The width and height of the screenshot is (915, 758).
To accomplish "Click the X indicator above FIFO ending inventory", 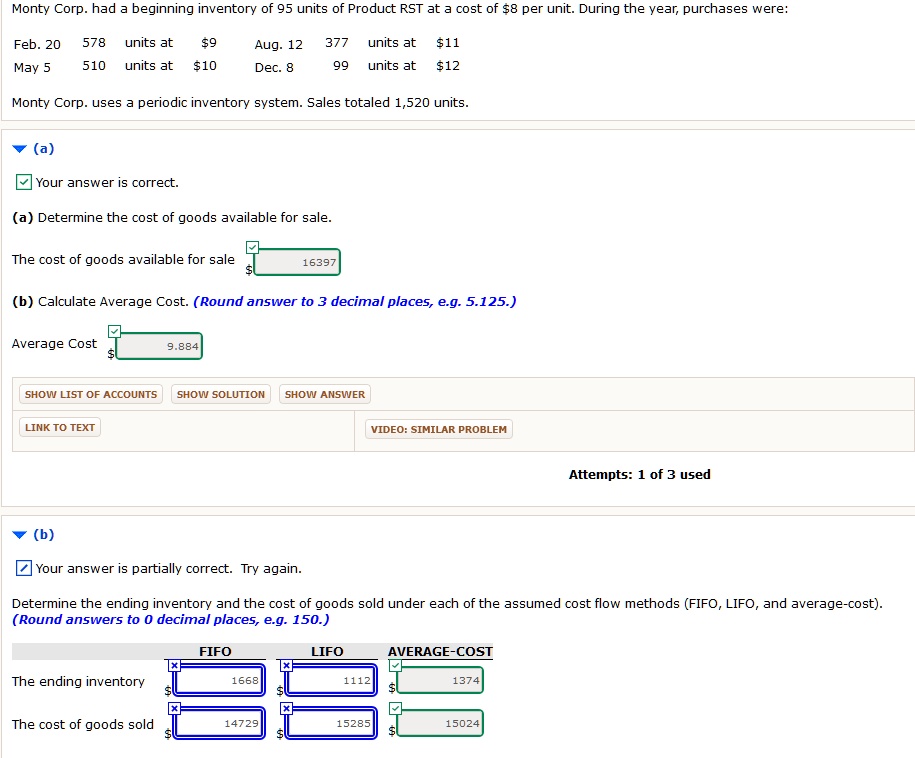I will (x=175, y=664).
